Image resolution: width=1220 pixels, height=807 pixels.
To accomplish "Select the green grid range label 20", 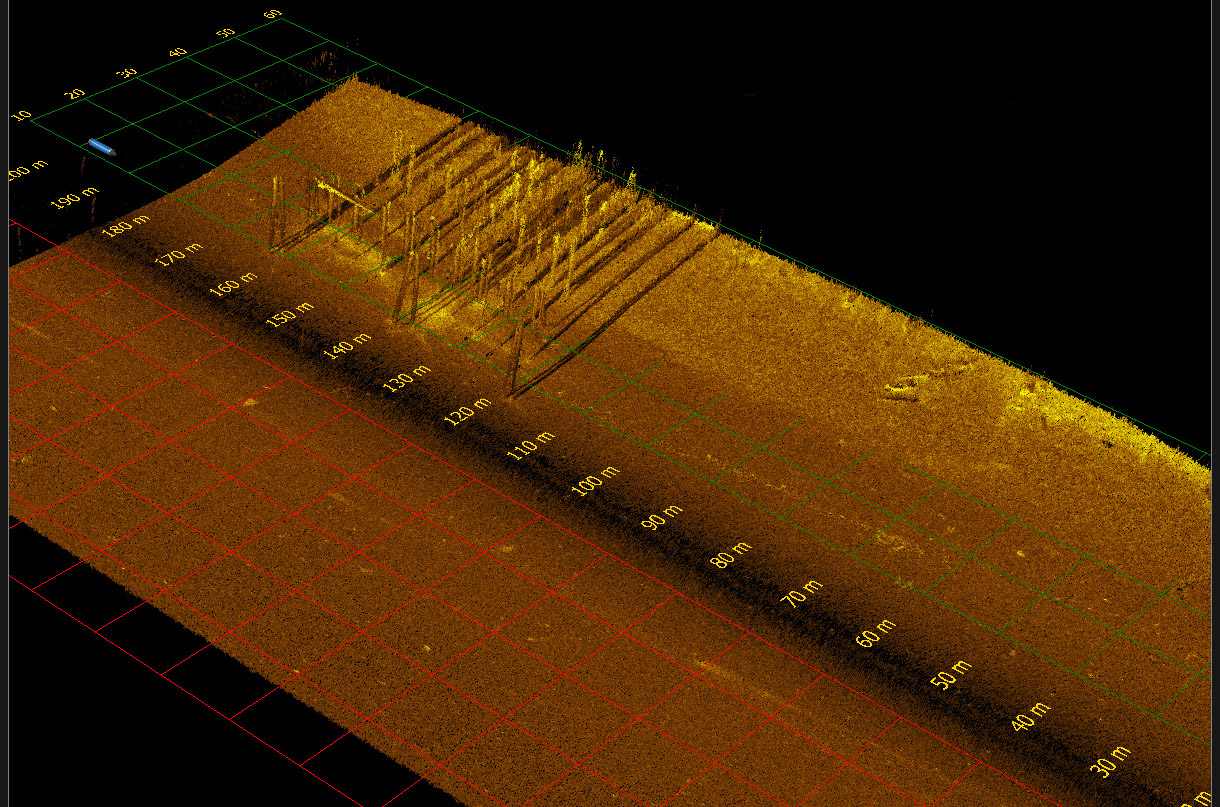I will coord(75,93).
